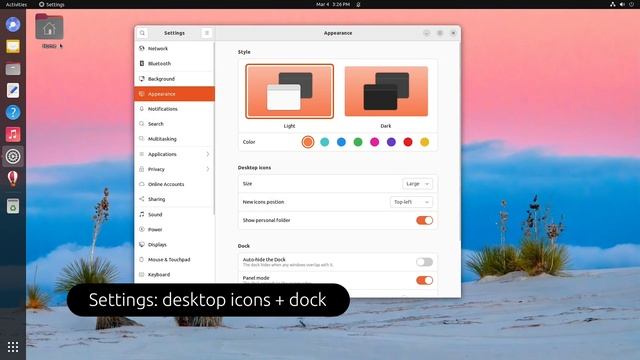Click the sidebar scrollbar in Settings
The image size is (640, 360).
(x=214, y=129)
